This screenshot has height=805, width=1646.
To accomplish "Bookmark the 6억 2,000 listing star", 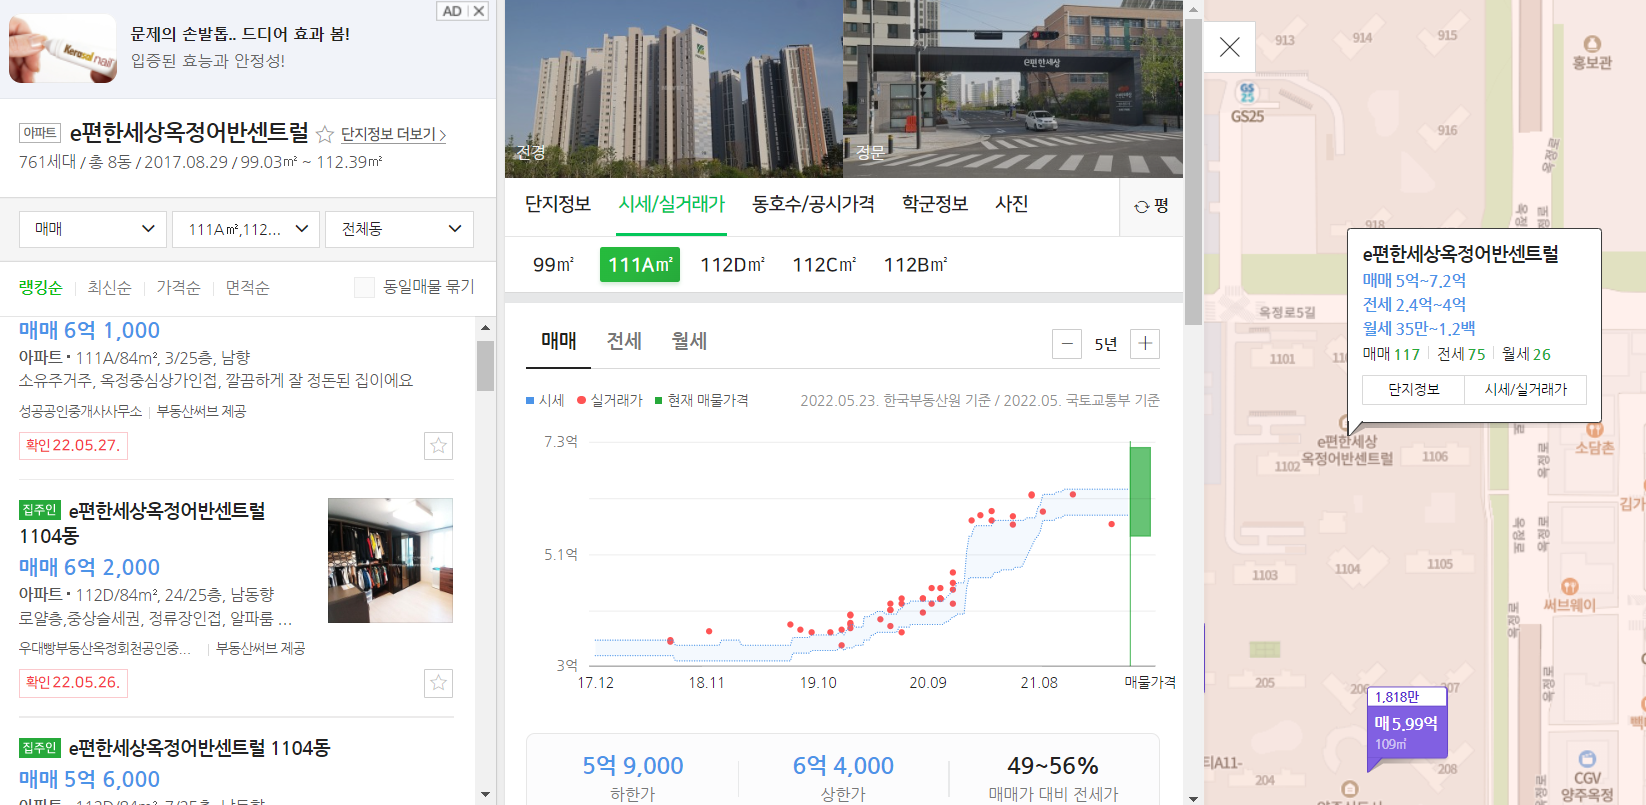I will [x=438, y=683].
